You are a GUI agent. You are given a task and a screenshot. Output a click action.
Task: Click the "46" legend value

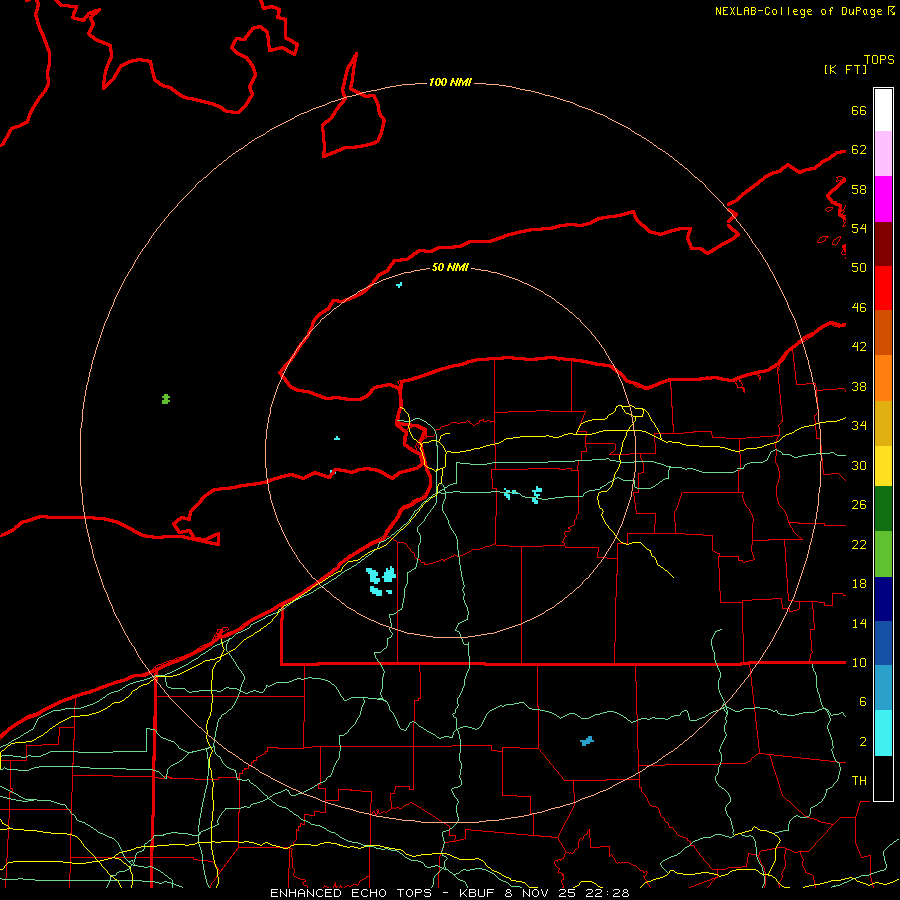coord(859,308)
